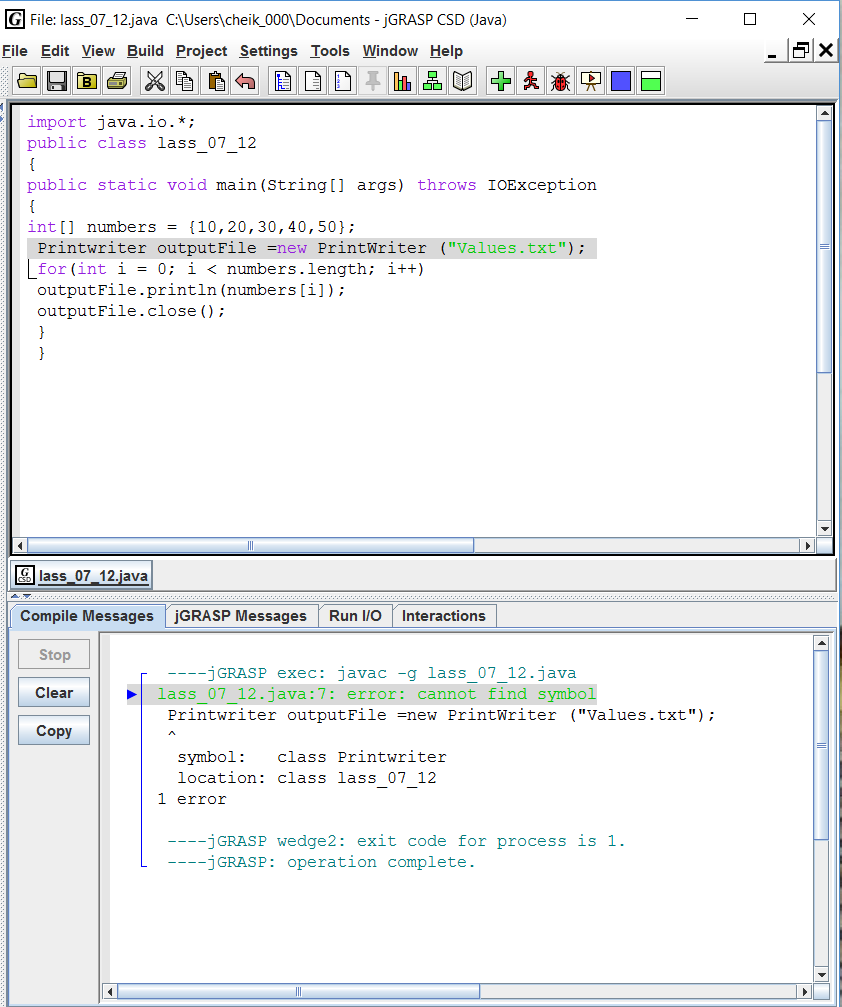Open the Interactions tab
This screenshot has width=842, height=1007.
coord(444,616)
